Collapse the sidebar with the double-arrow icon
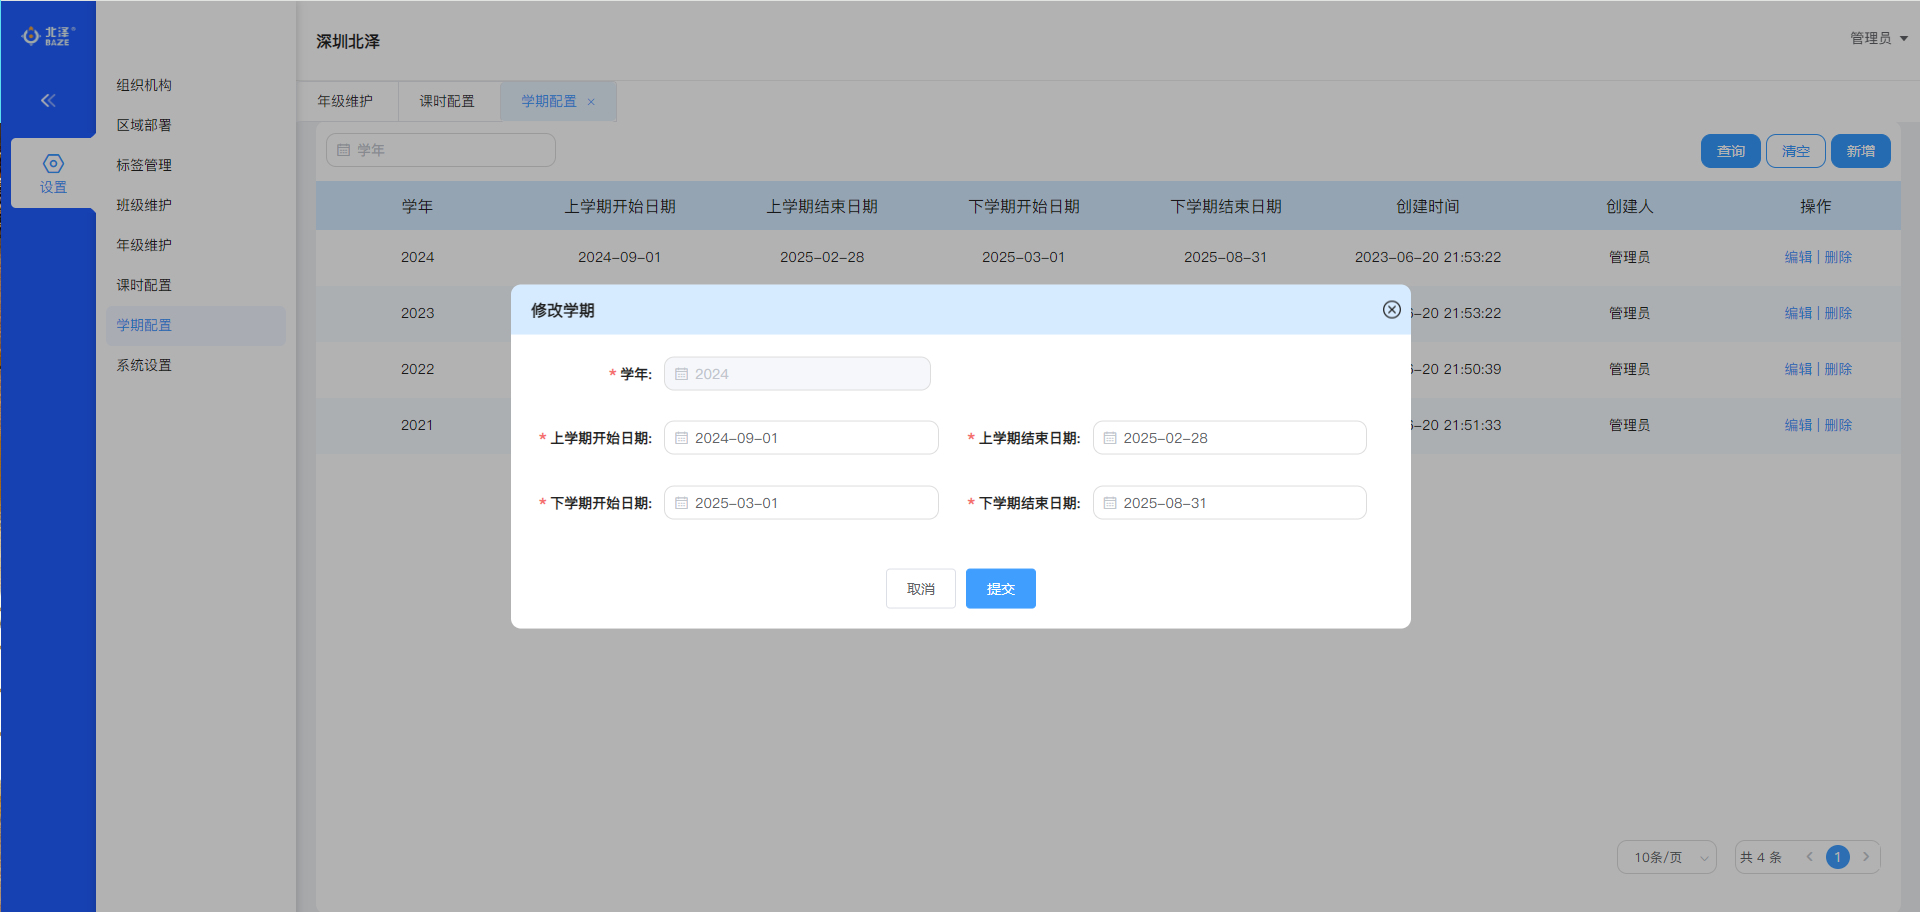 [x=48, y=100]
